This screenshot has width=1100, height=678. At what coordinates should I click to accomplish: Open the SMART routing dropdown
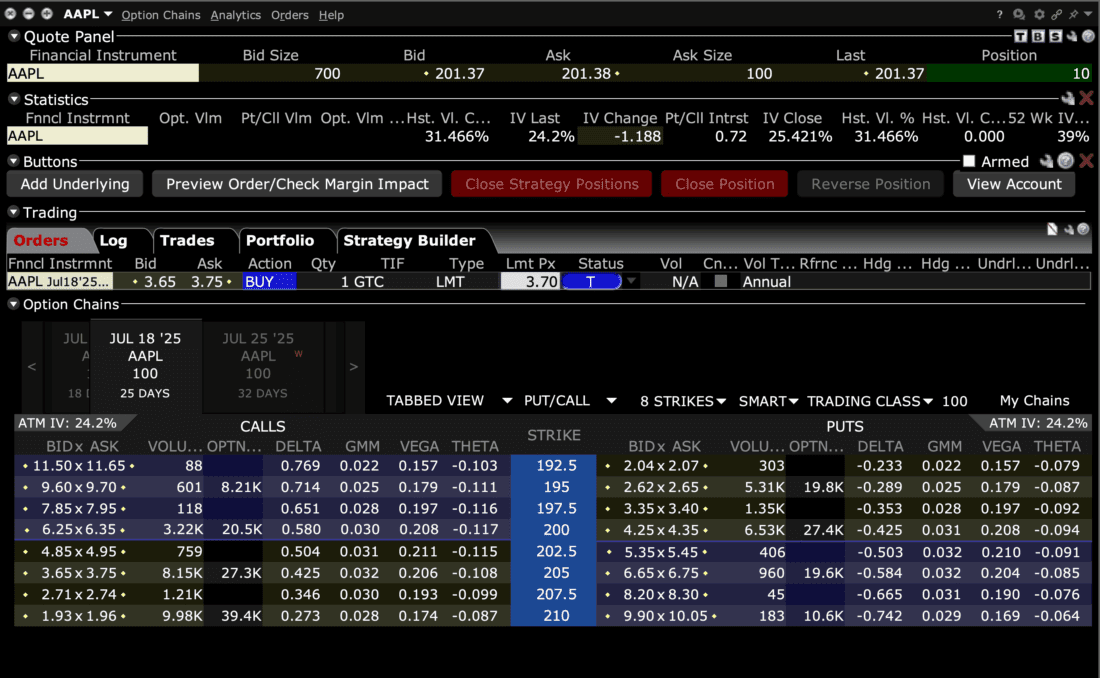click(x=768, y=401)
